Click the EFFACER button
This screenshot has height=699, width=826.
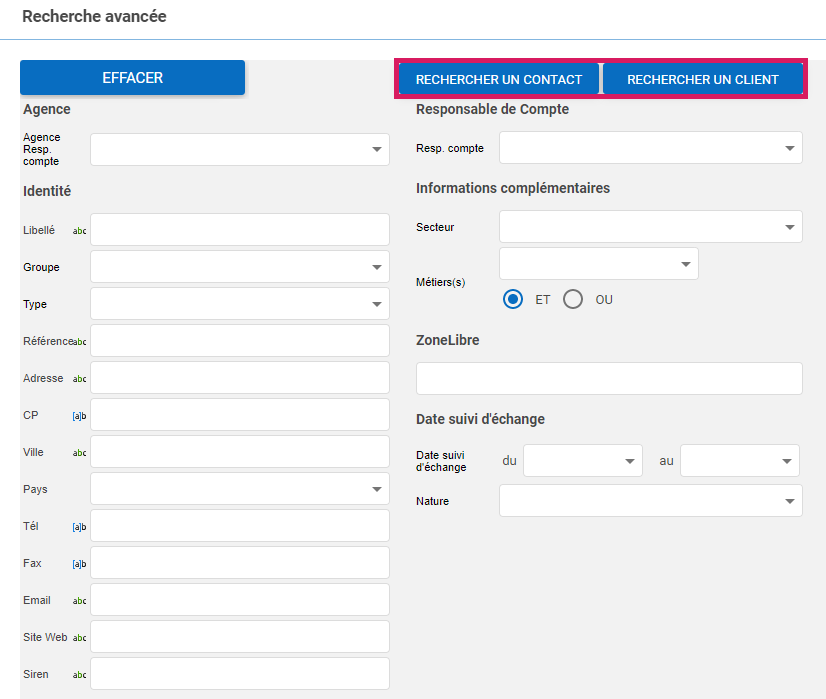132,78
